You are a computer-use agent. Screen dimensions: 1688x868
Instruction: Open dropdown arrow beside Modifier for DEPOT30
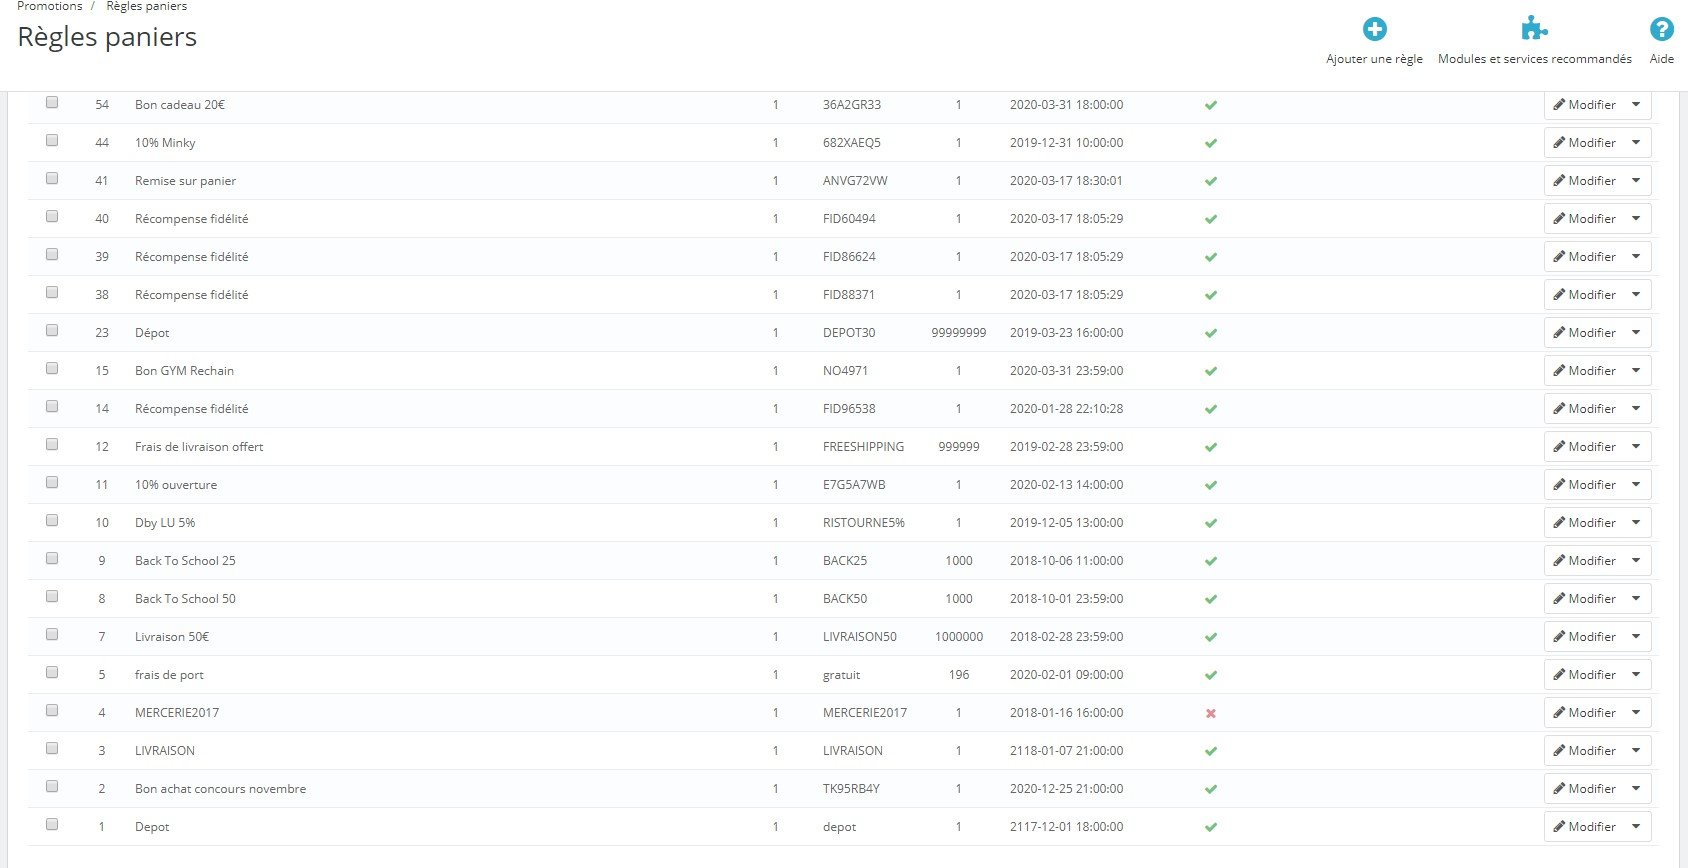pos(1636,332)
